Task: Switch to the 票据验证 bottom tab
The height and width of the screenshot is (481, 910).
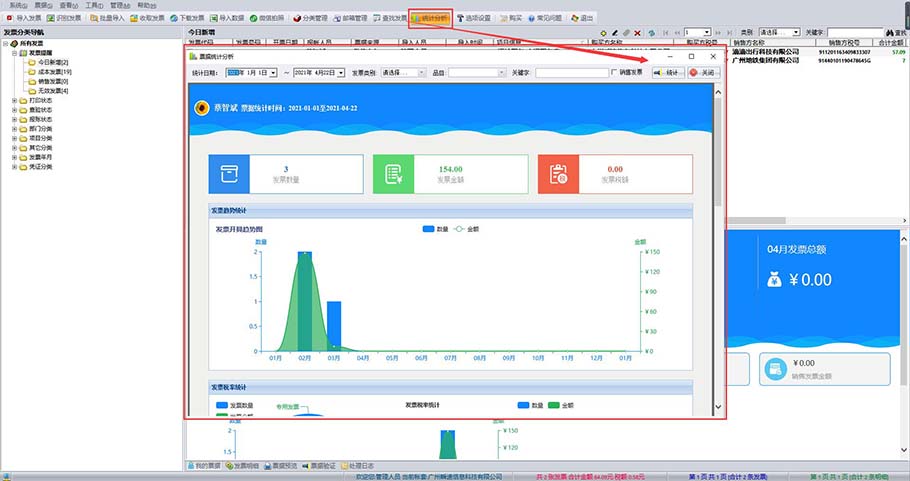Action: point(319,466)
